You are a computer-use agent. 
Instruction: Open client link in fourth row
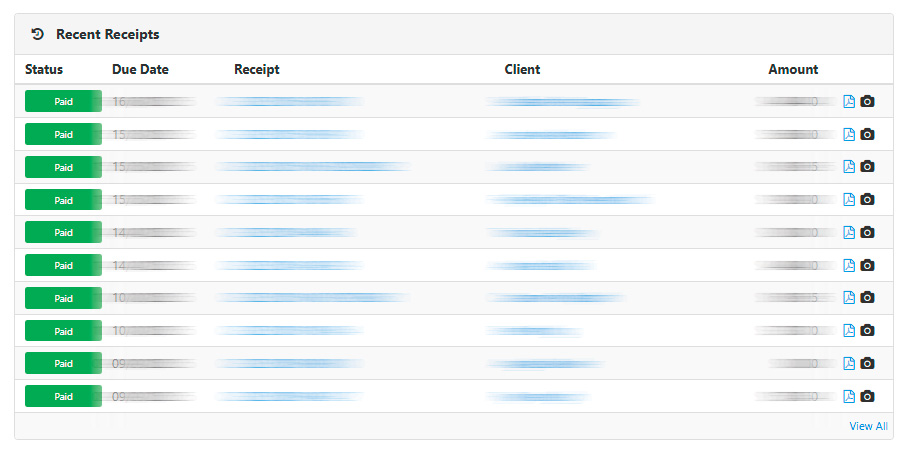tap(569, 199)
